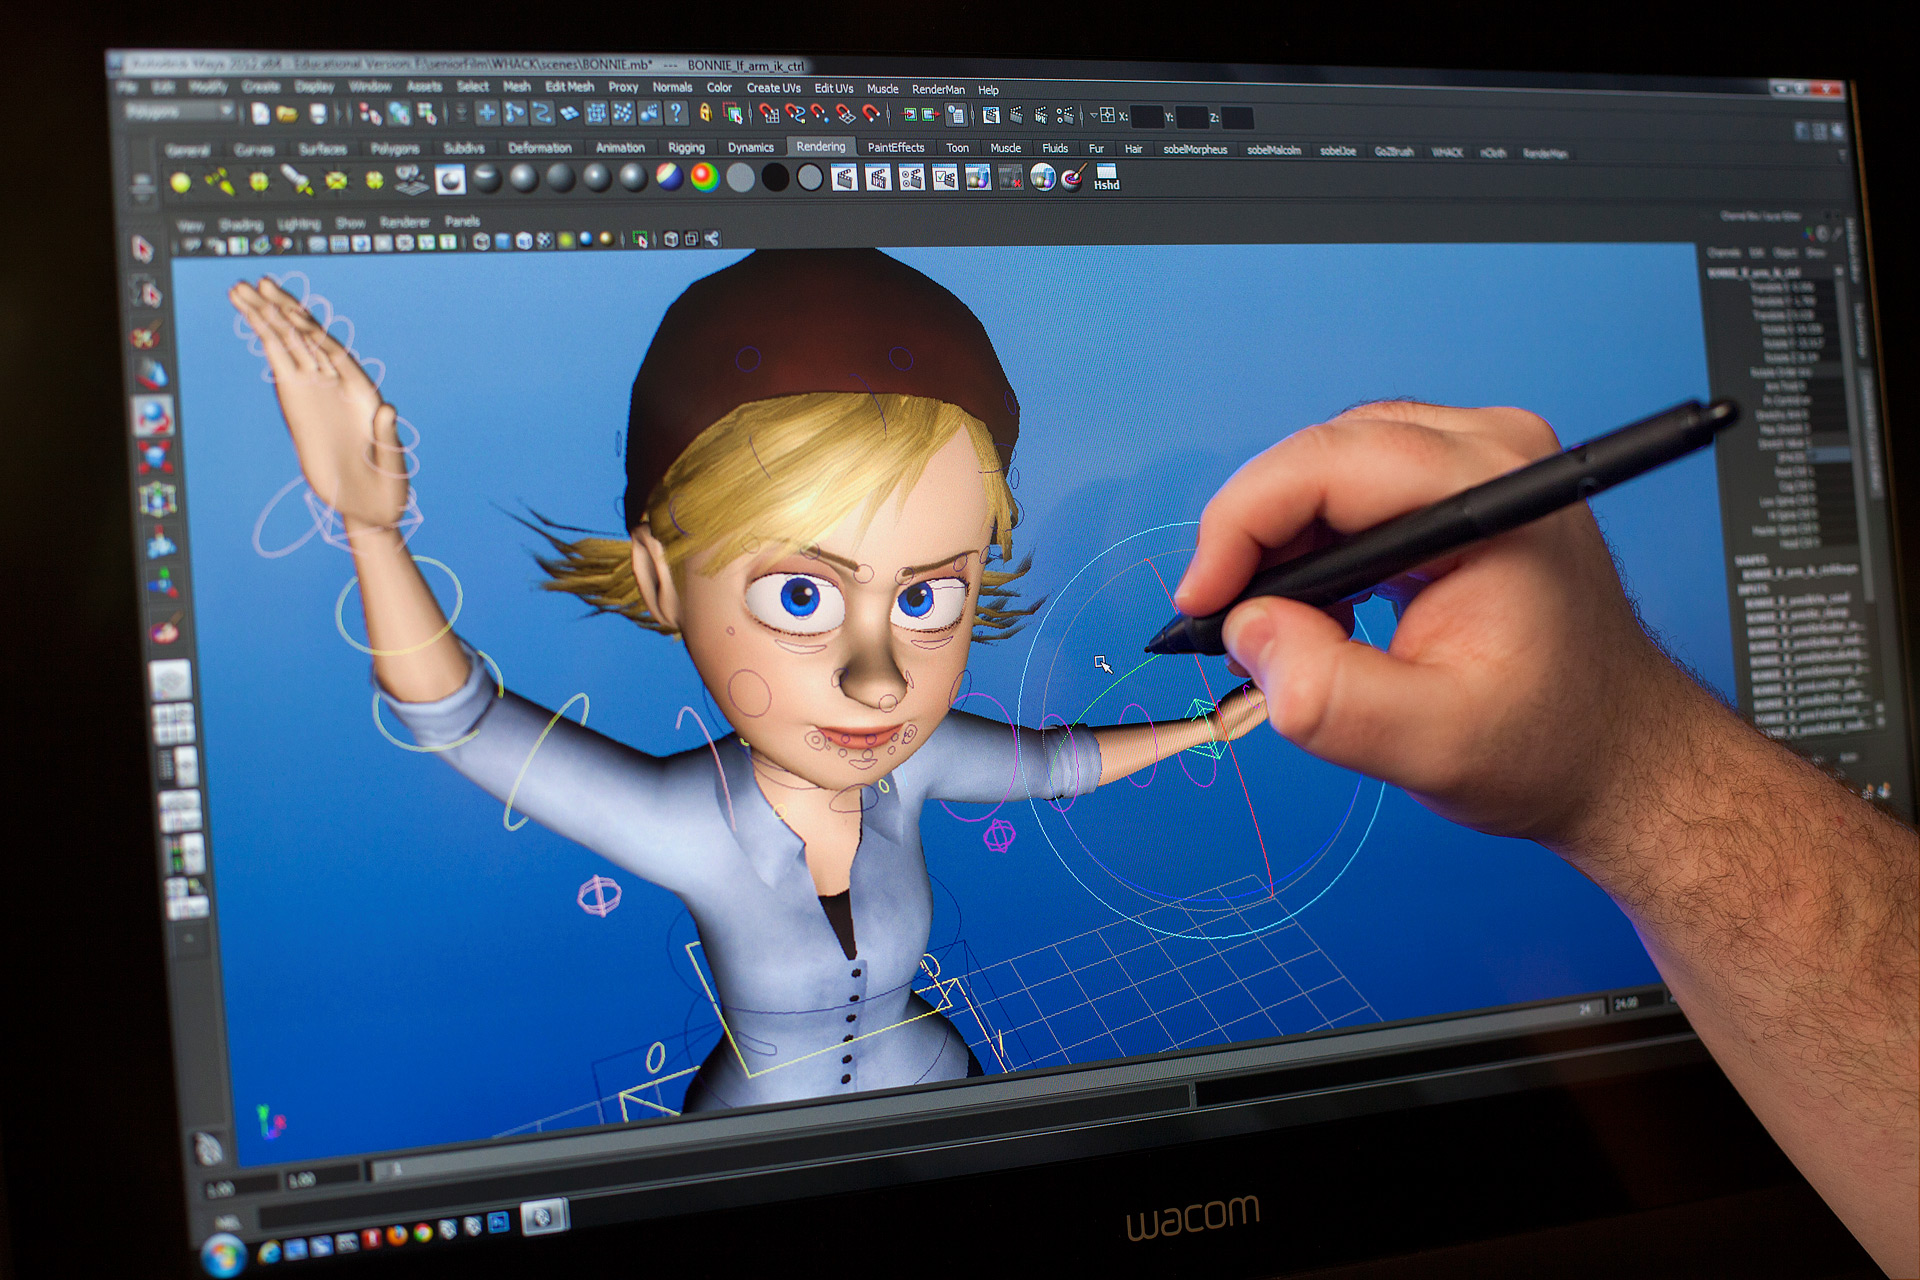Click the Firefox taskbar icon
This screenshot has height=1280, width=1920.
coord(397,1235)
